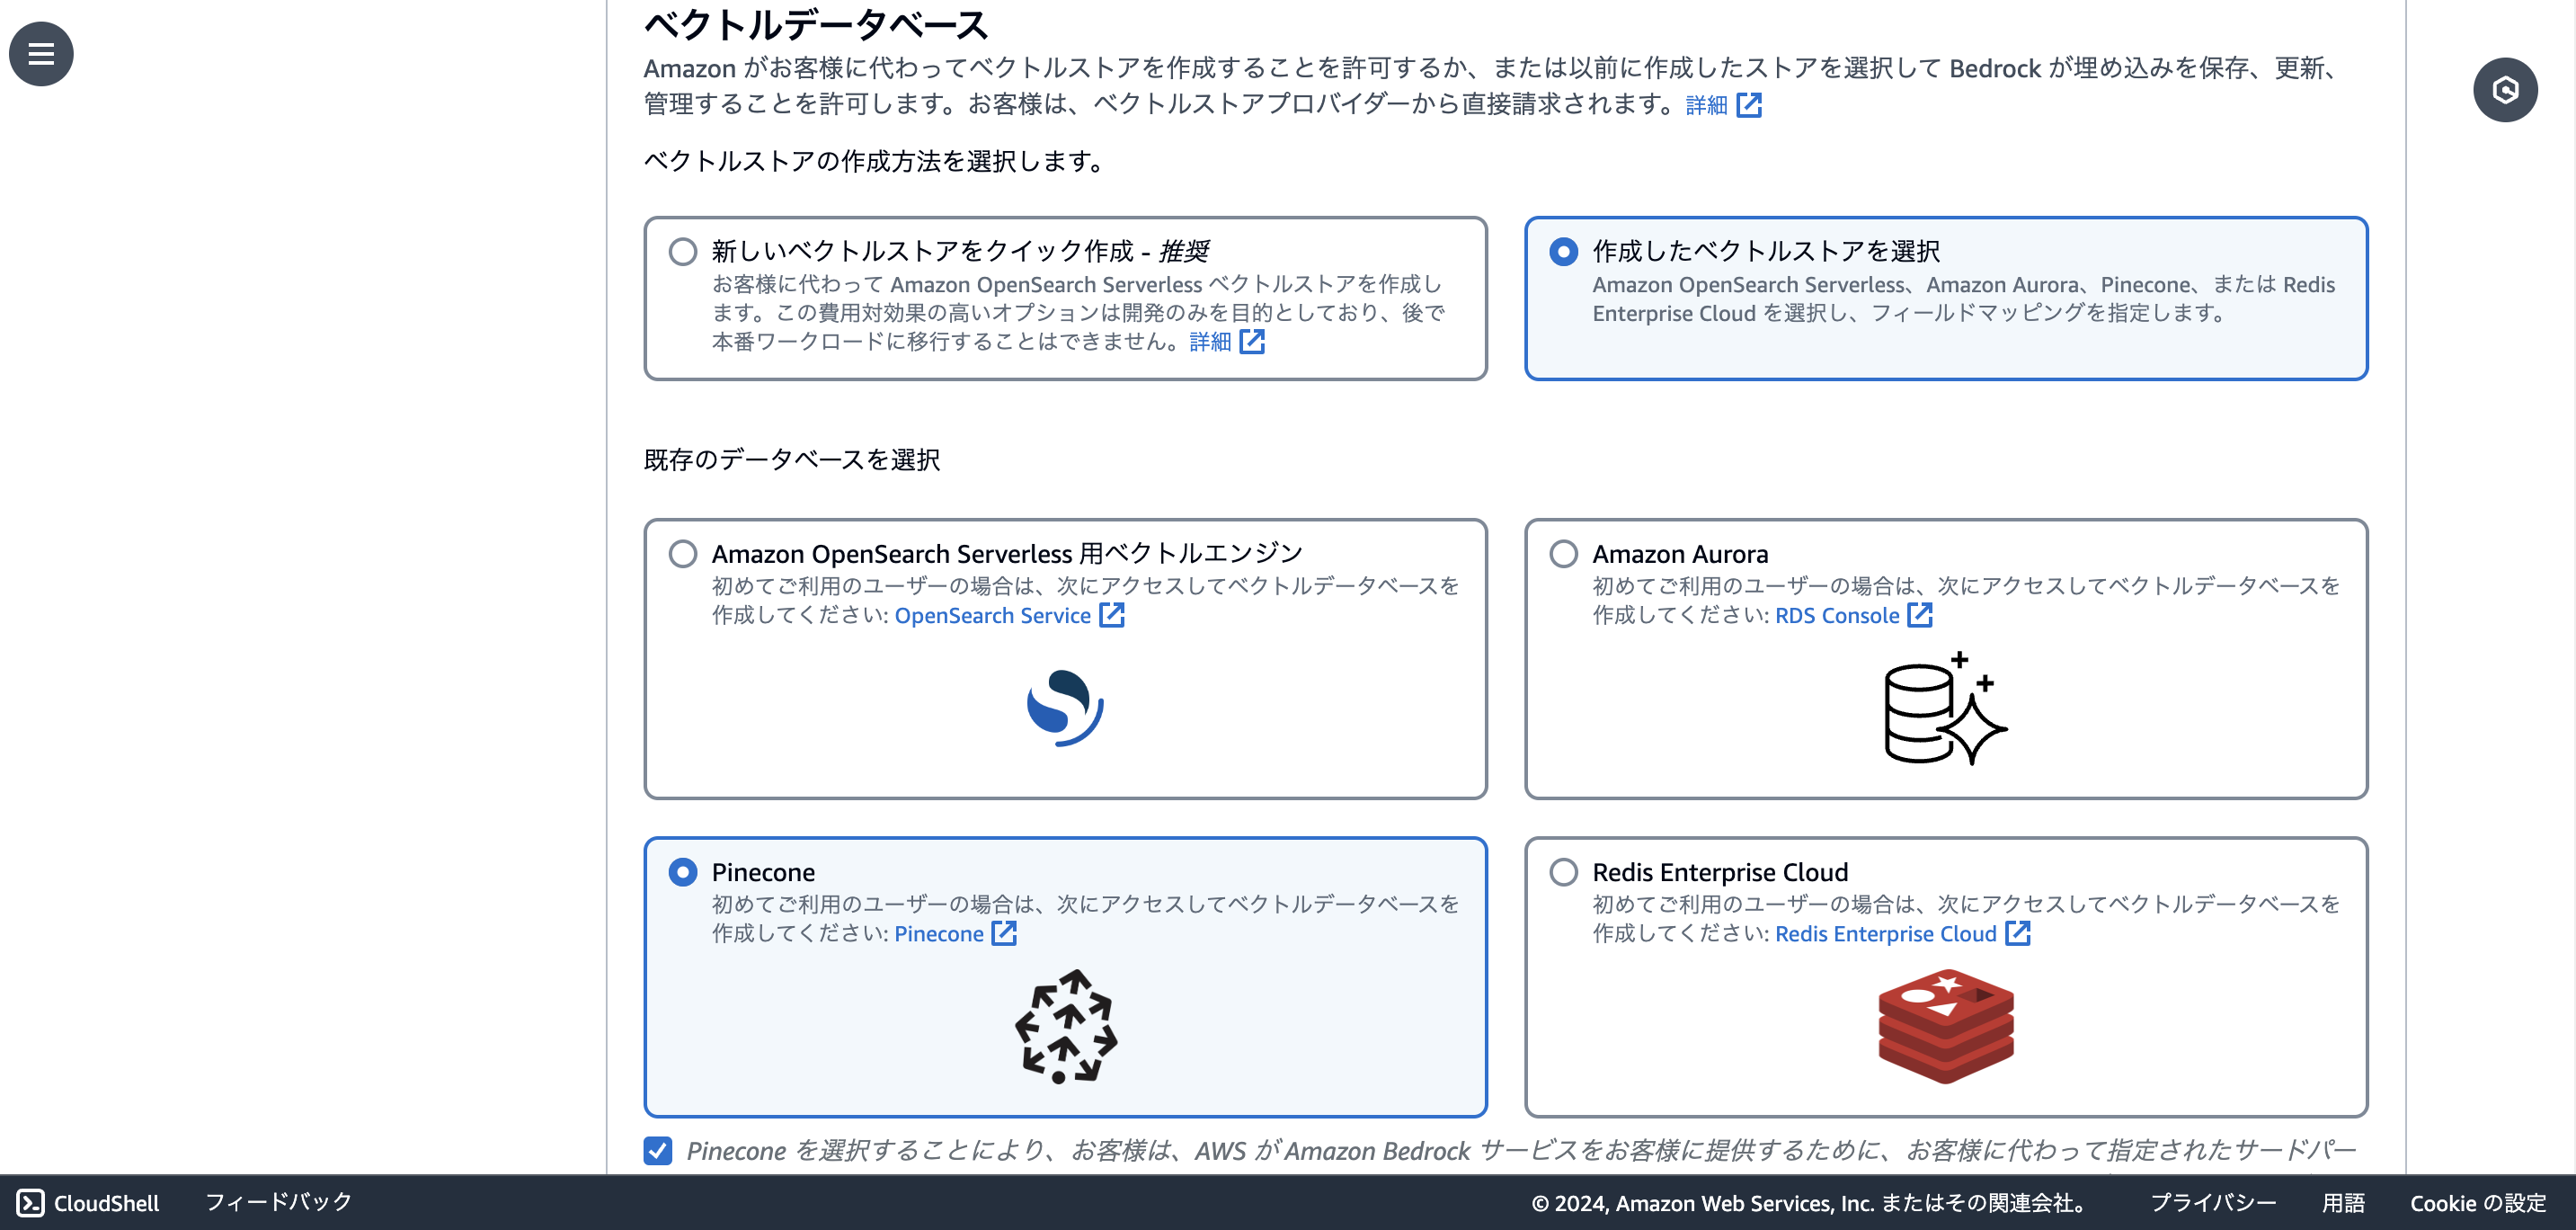Click the external link icon next to OpenSearch Service
Image resolution: width=2576 pixels, height=1230 pixels.
(1111, 615)
